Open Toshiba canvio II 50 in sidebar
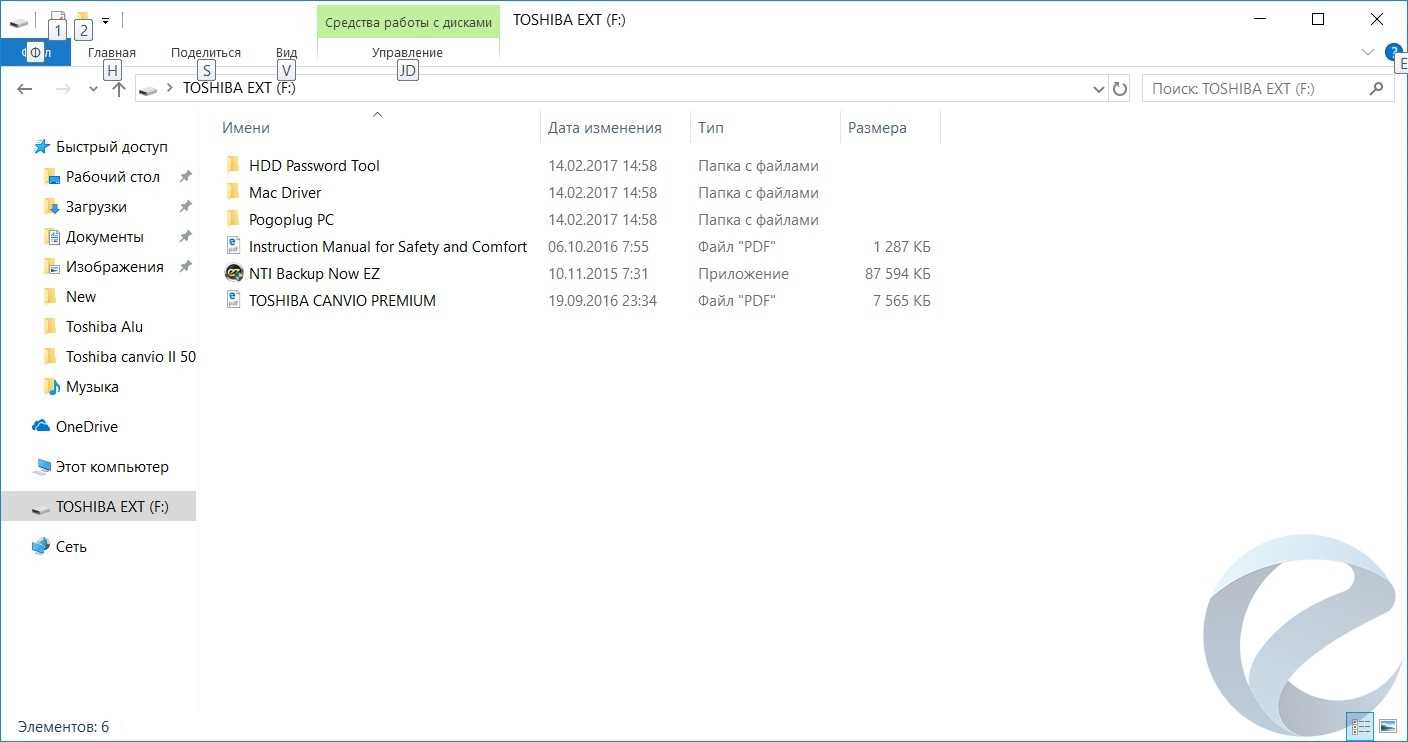Viewport: 1408px width, 742px height. click(x=131, y=357)
